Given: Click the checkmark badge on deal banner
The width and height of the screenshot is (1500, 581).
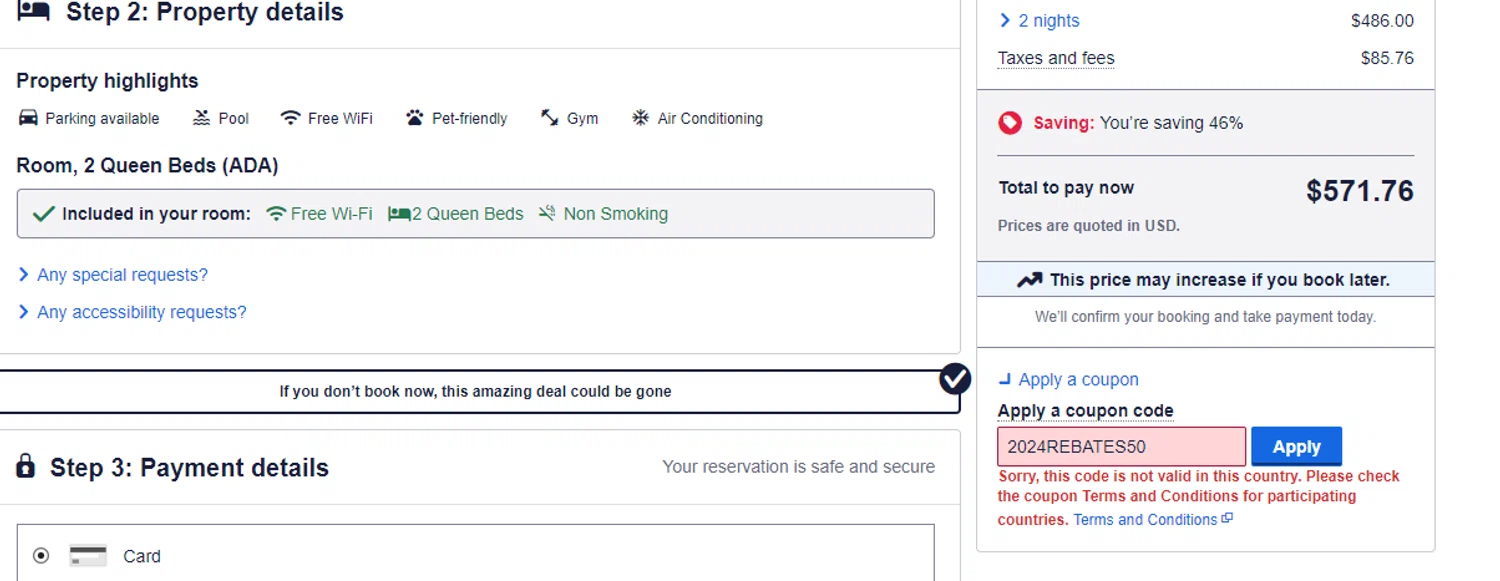Looking at the screenshot, I should pyautogui.click(x=955, y=379).
